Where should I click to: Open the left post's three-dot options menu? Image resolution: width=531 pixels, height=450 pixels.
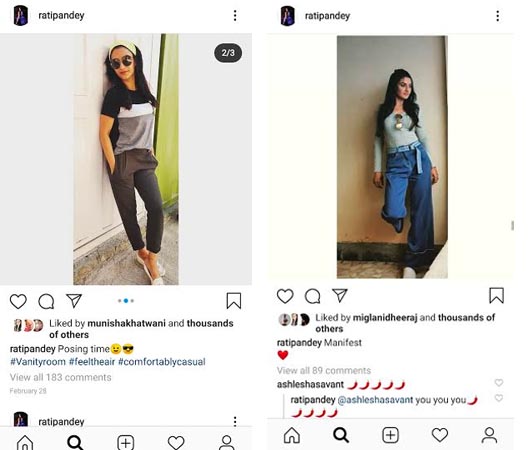point(235,16)
